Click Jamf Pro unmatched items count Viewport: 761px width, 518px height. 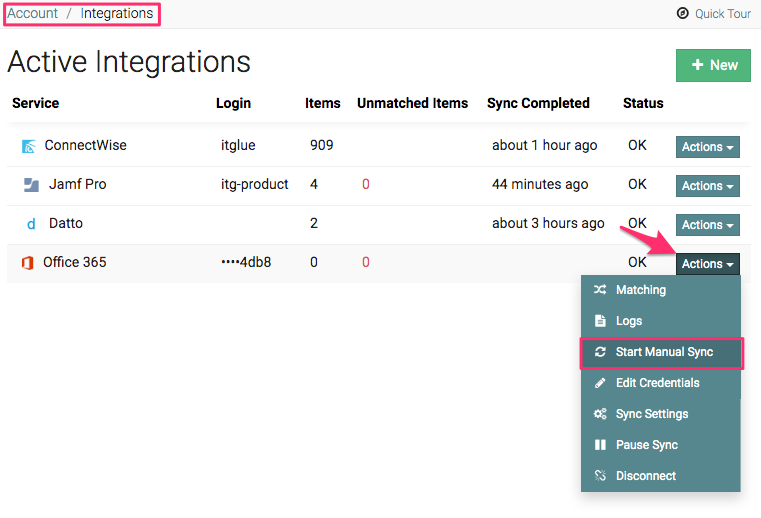[x=366, y=185]
